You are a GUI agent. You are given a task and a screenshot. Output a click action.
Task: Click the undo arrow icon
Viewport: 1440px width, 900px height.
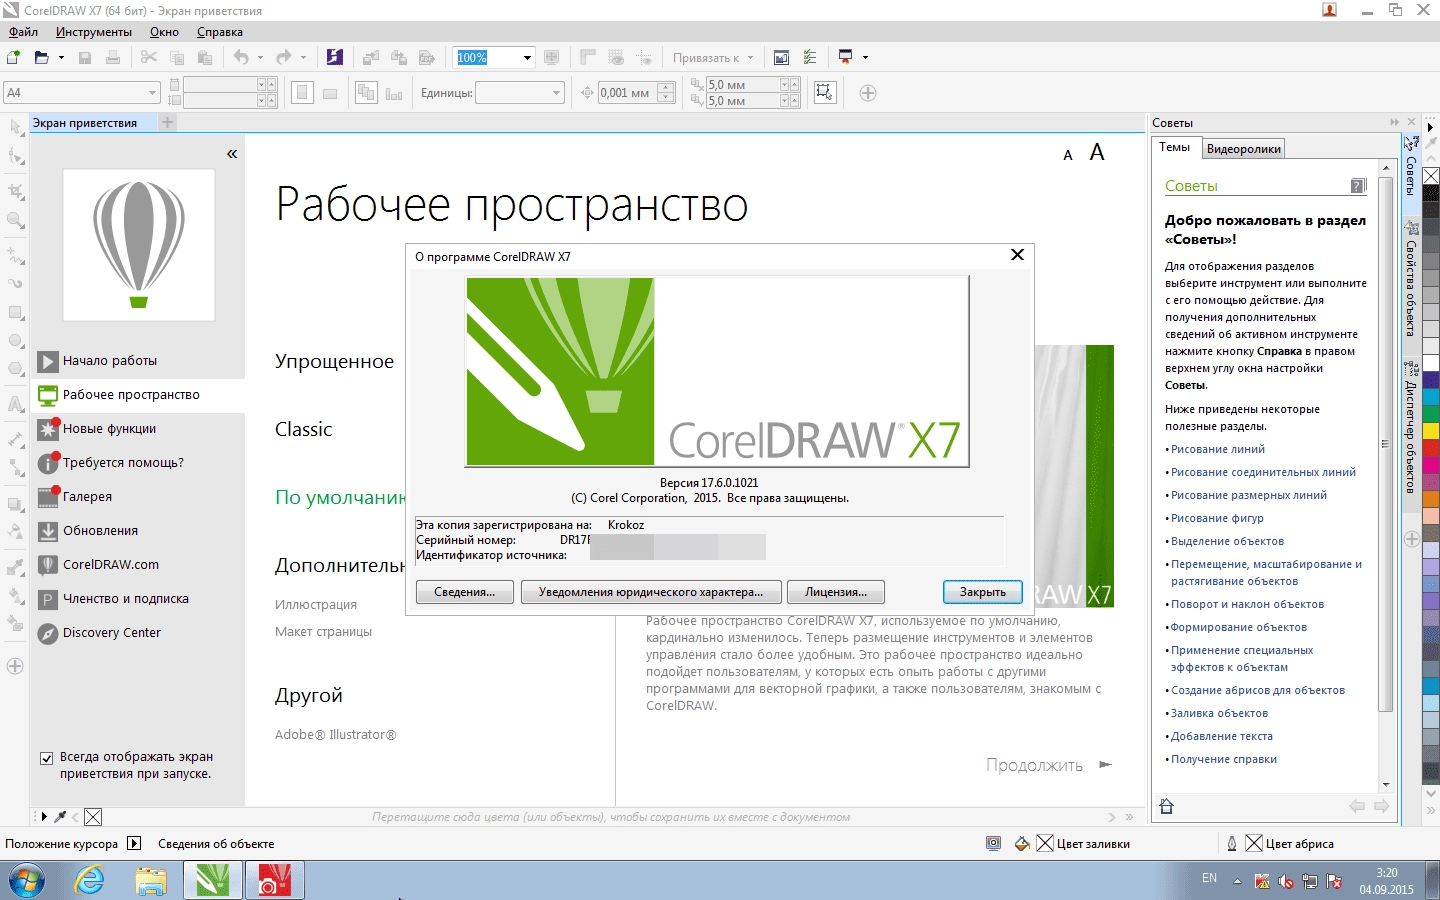pos(241,58)
